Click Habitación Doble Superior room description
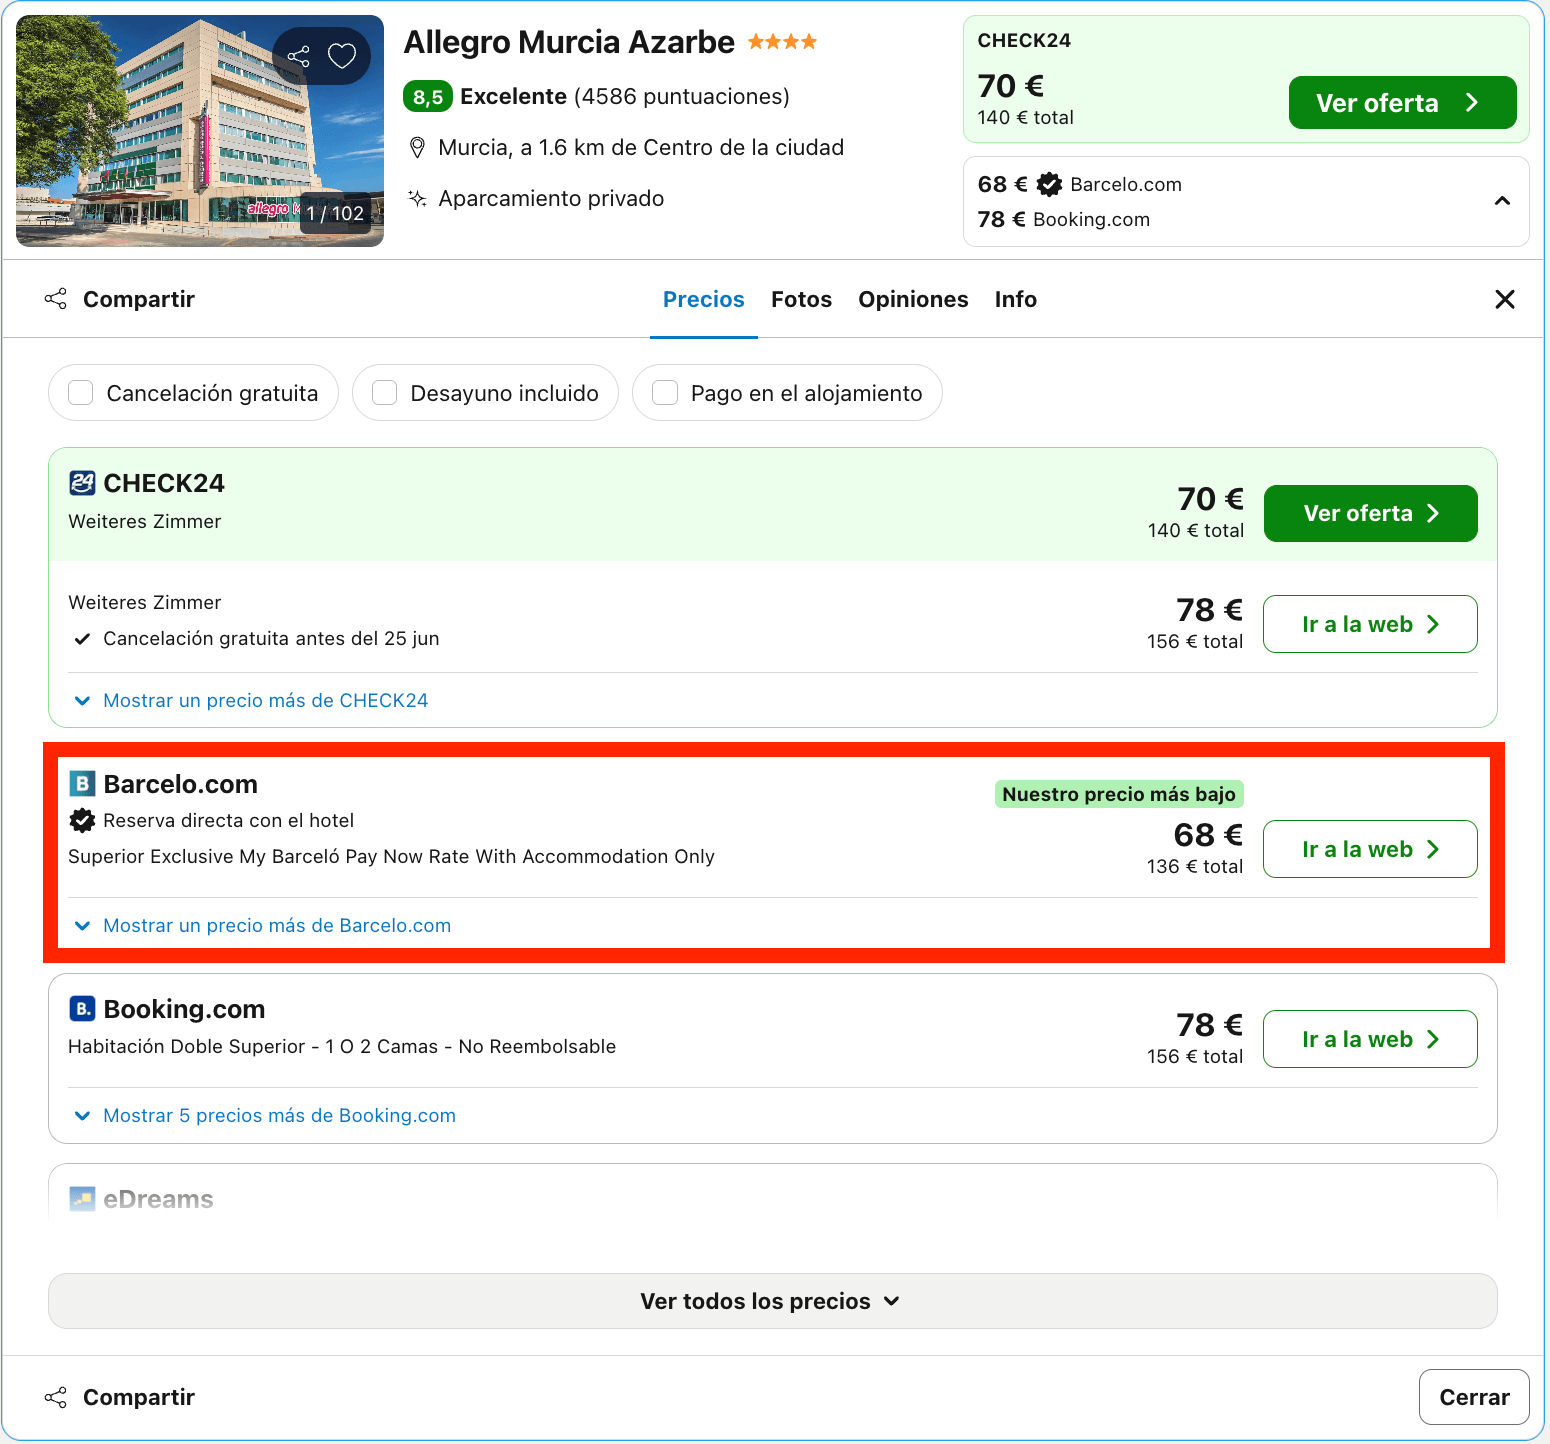 click(342, 1046)
